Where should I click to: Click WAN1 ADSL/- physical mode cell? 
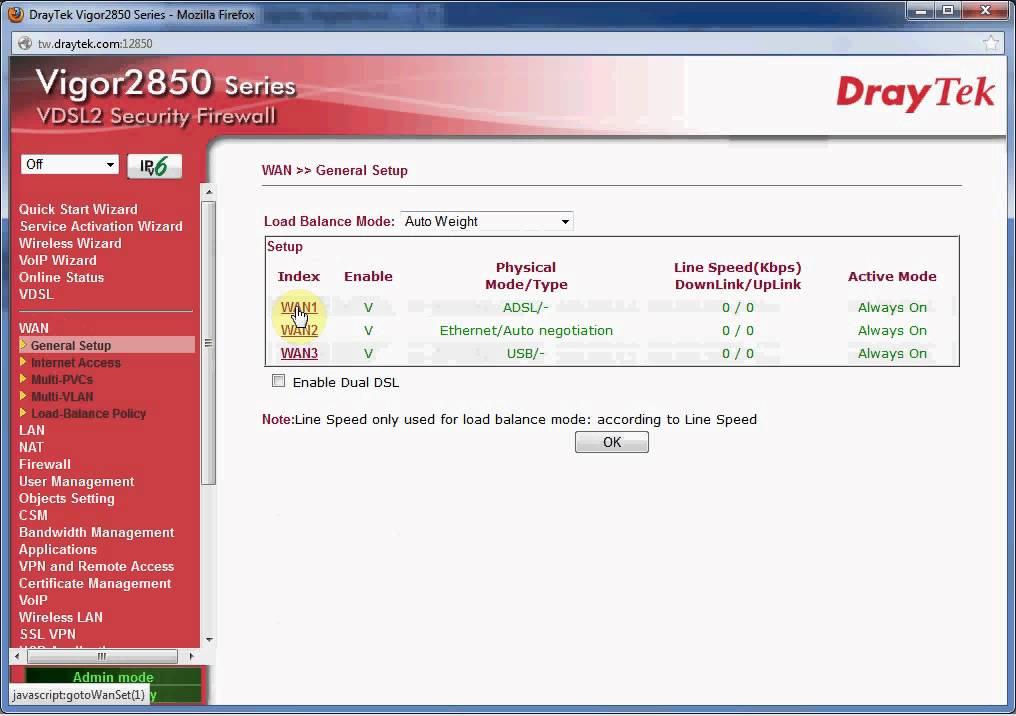pos(525,307)
